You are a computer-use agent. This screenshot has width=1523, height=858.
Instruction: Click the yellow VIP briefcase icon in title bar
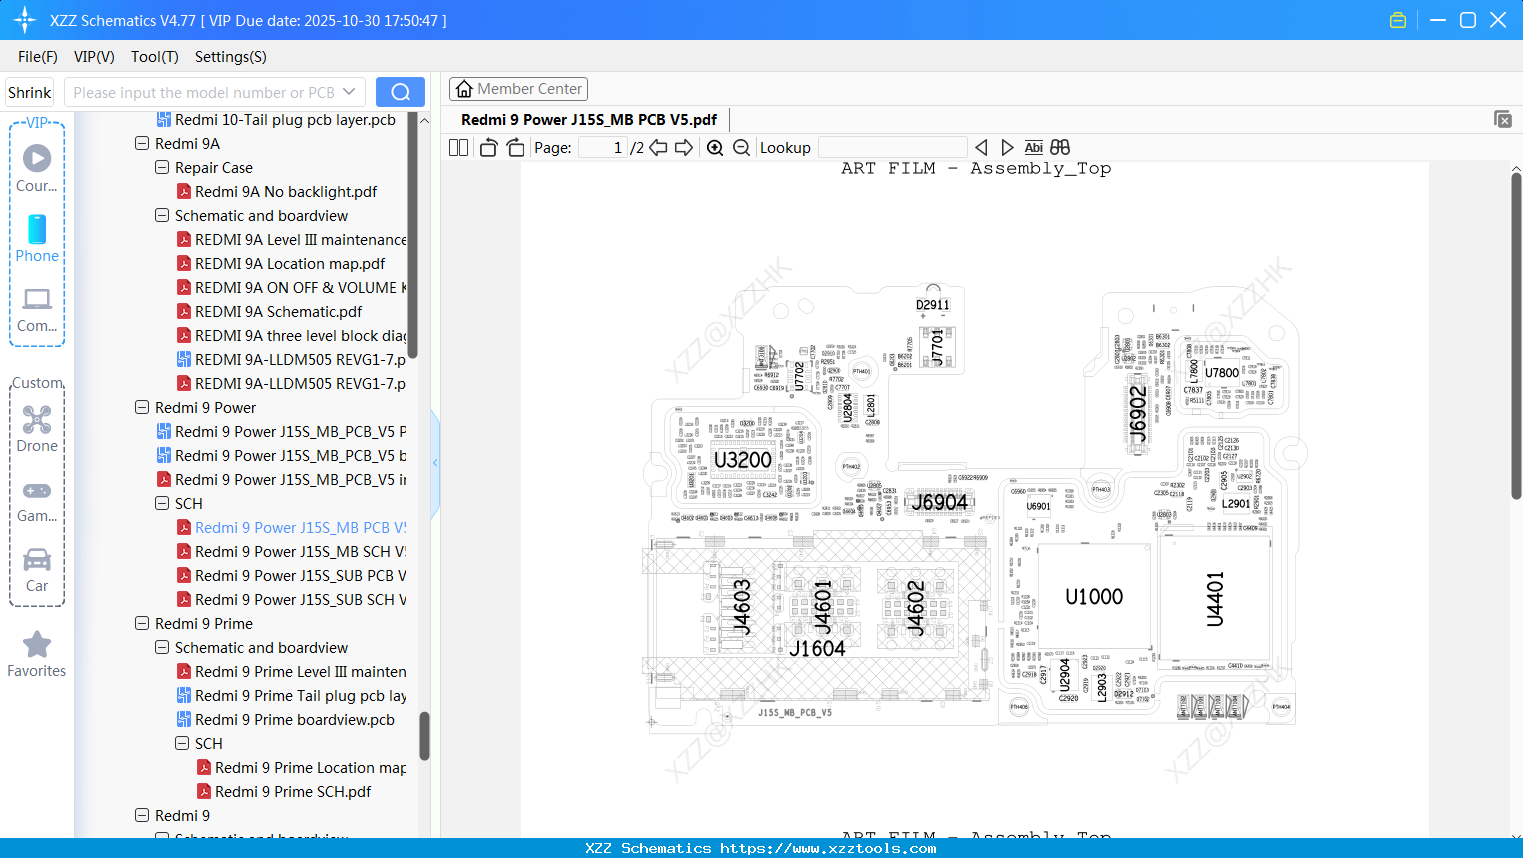1398,20
